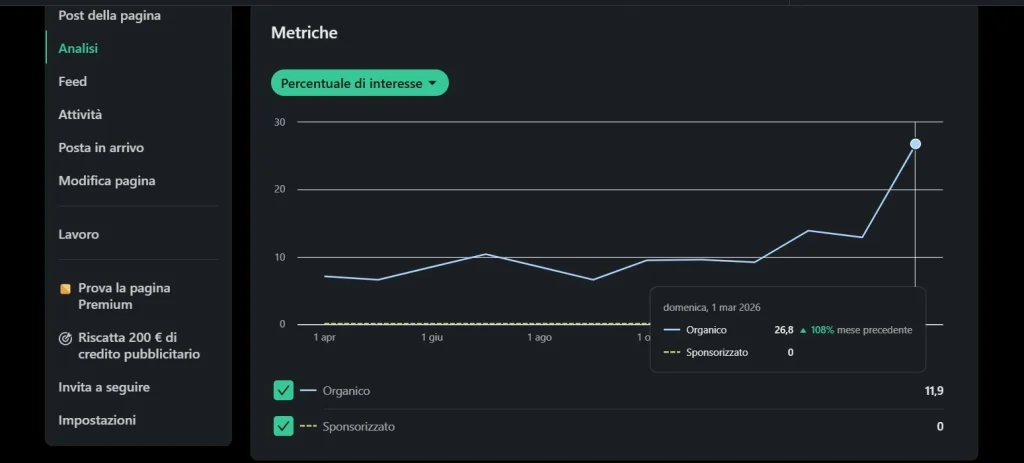Open Post della pagina in the sidebar
Viewport: 1024px width, 463px height.
109,15
